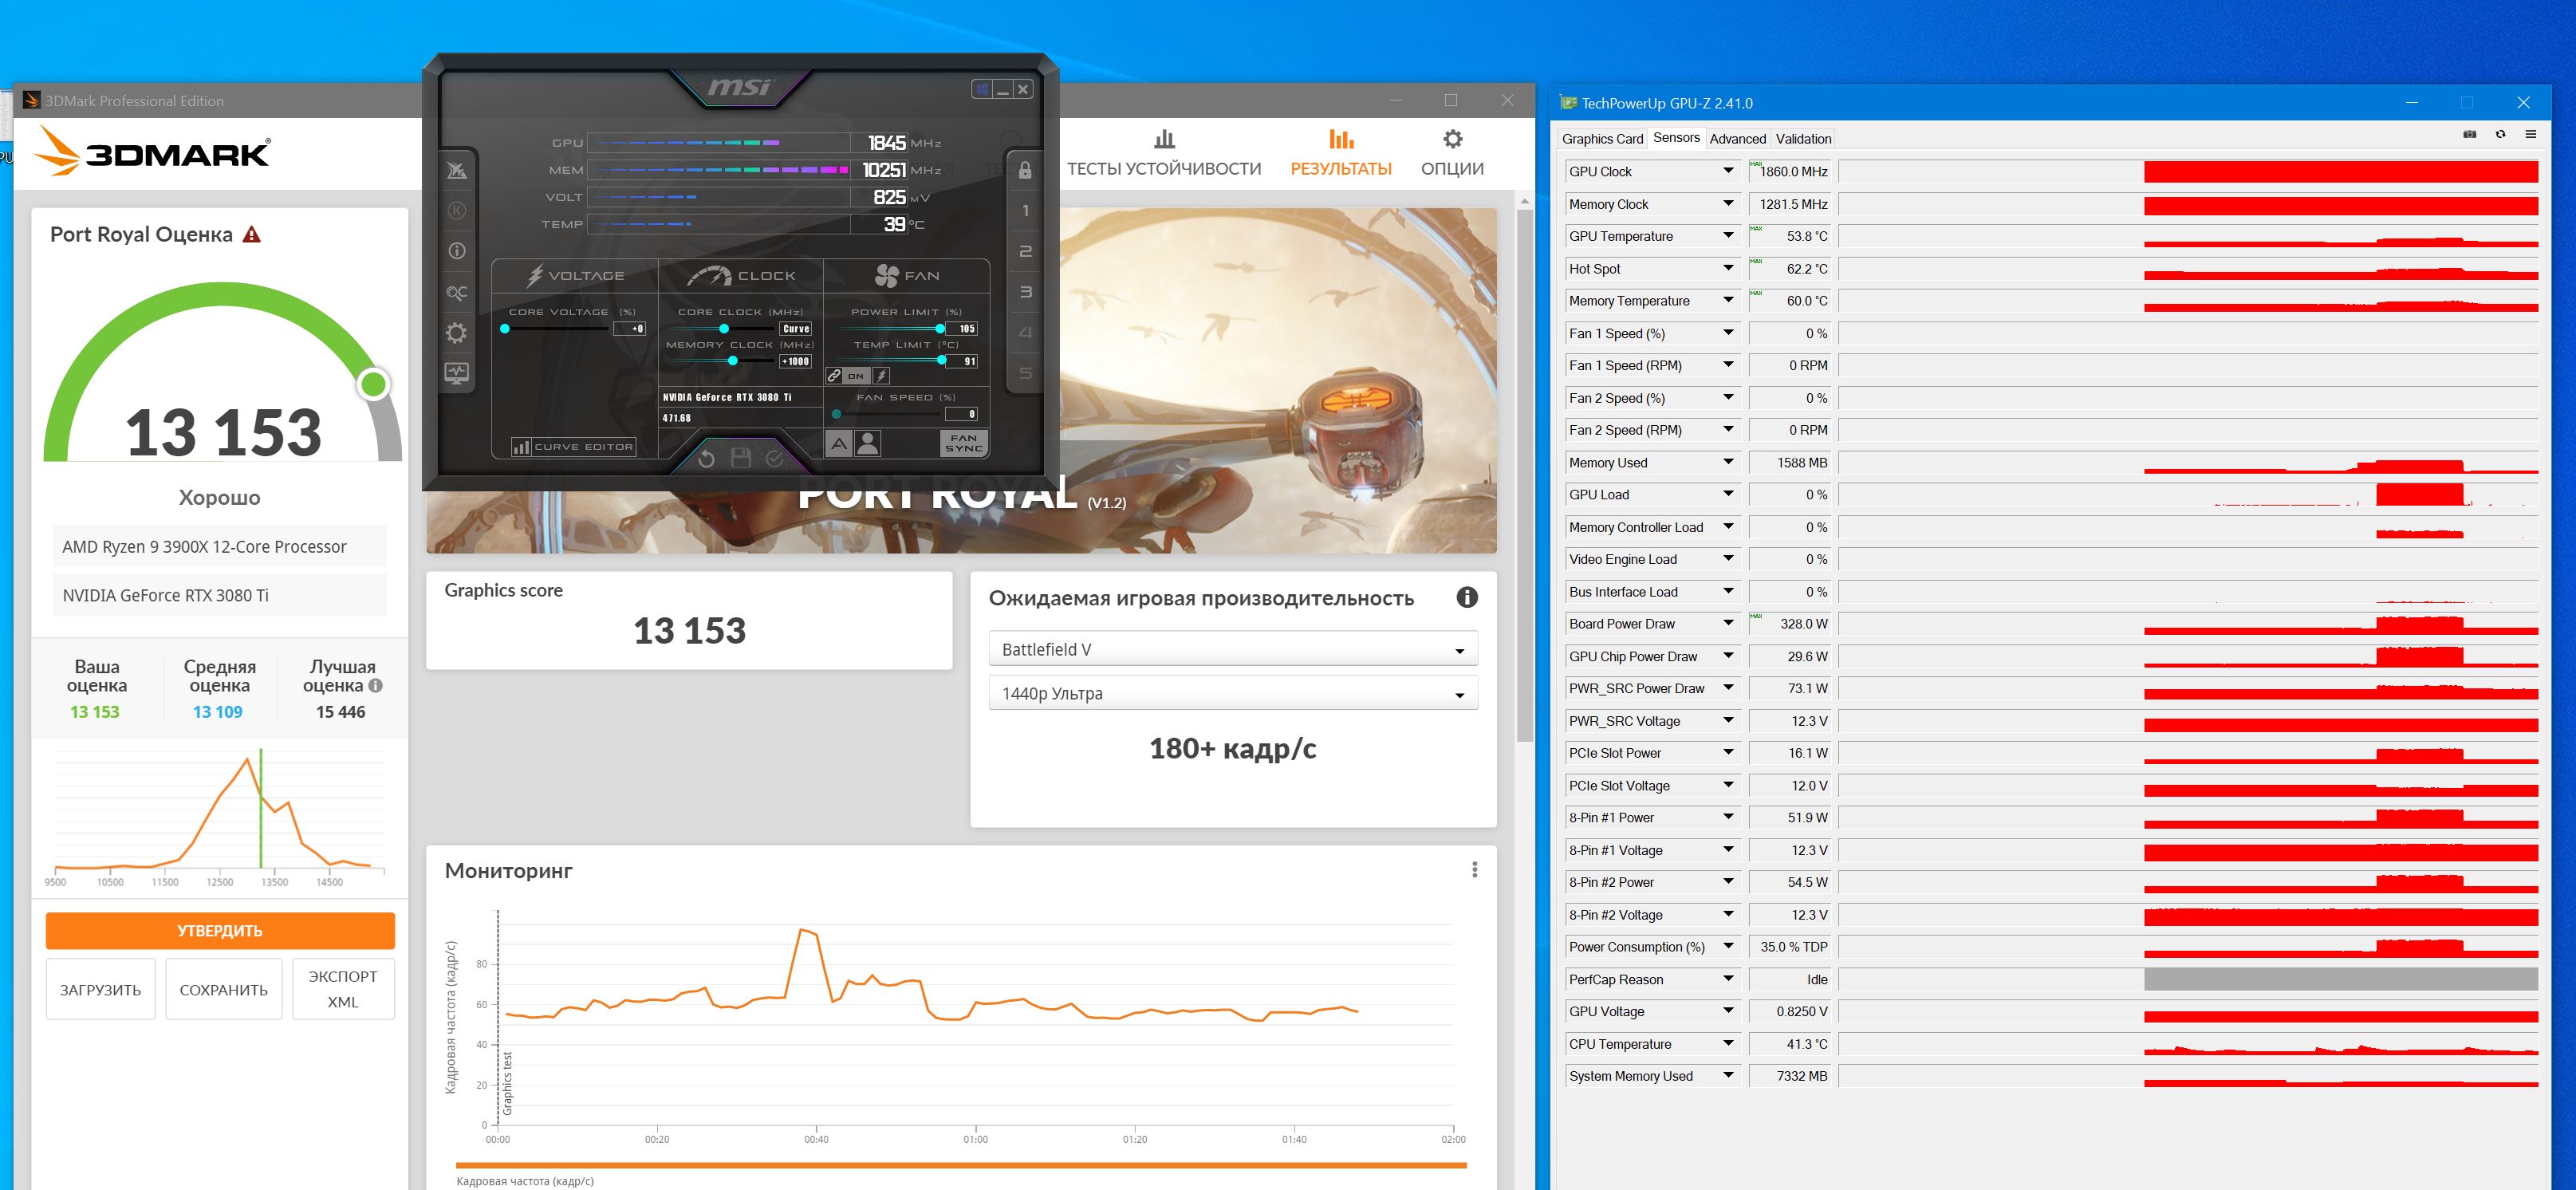
Task: Click the Afterburner information icon
Action: [456, 251]
